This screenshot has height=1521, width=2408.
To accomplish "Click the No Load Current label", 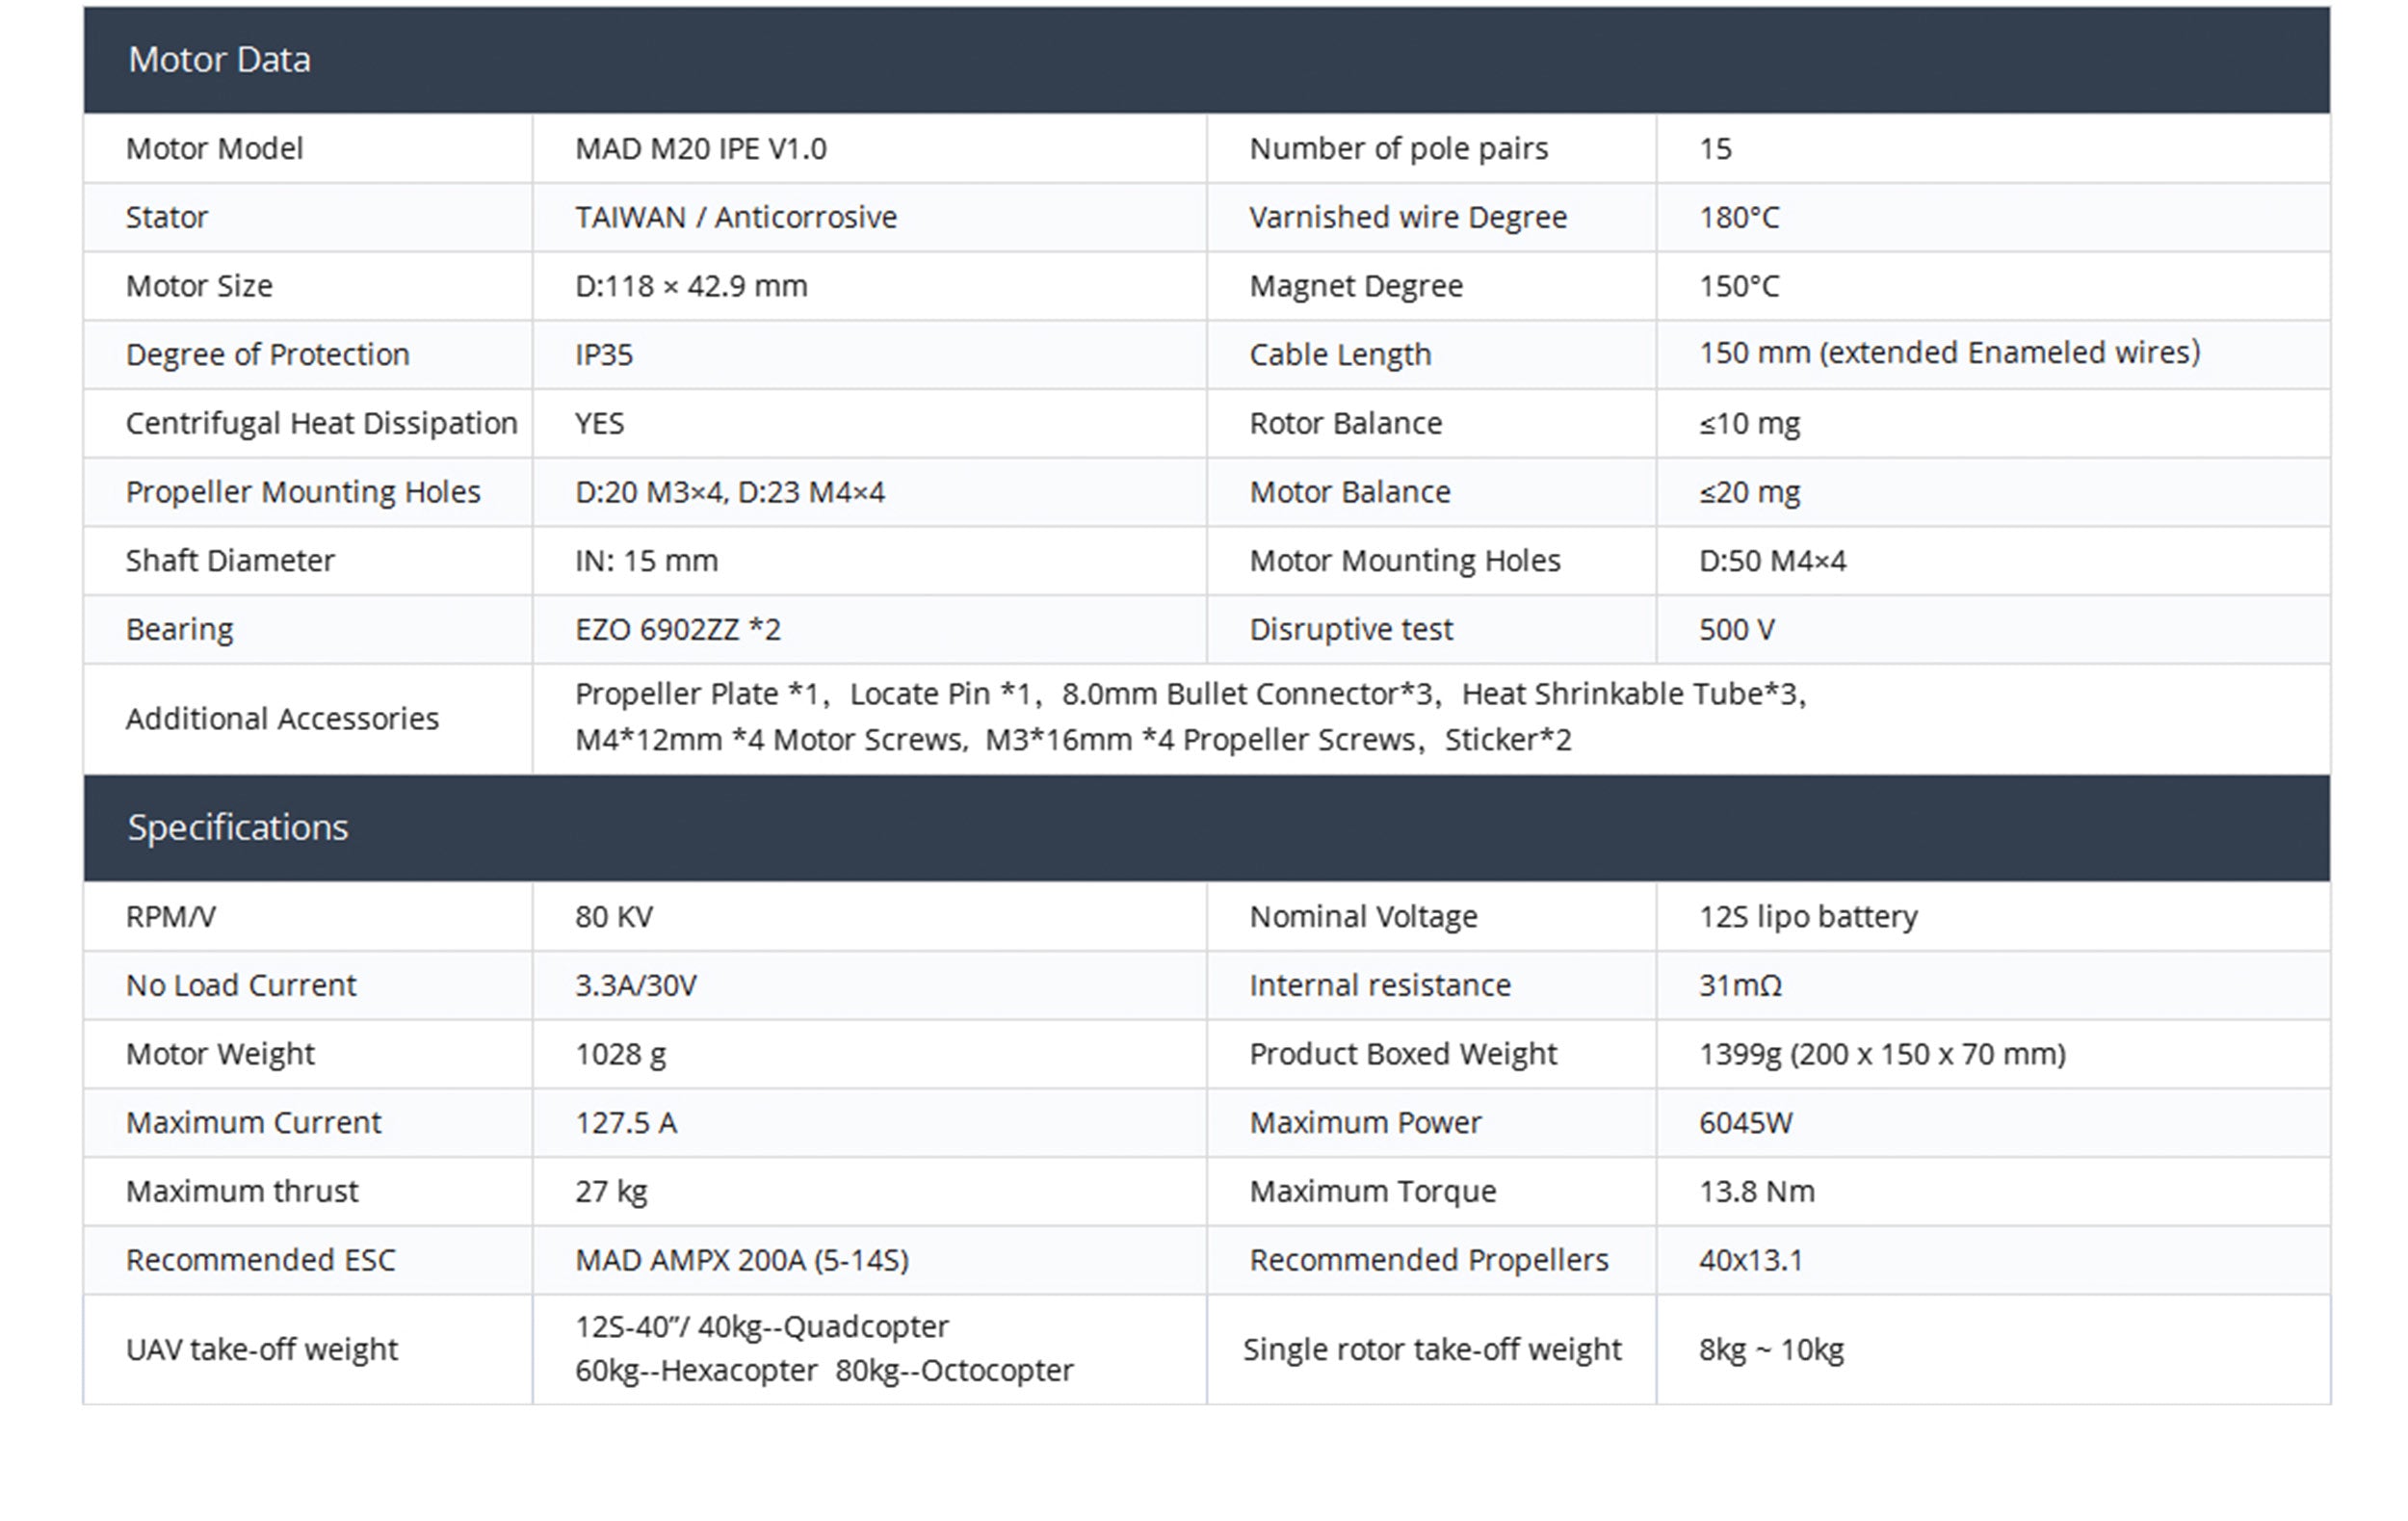I will click(x=241, y=986).
